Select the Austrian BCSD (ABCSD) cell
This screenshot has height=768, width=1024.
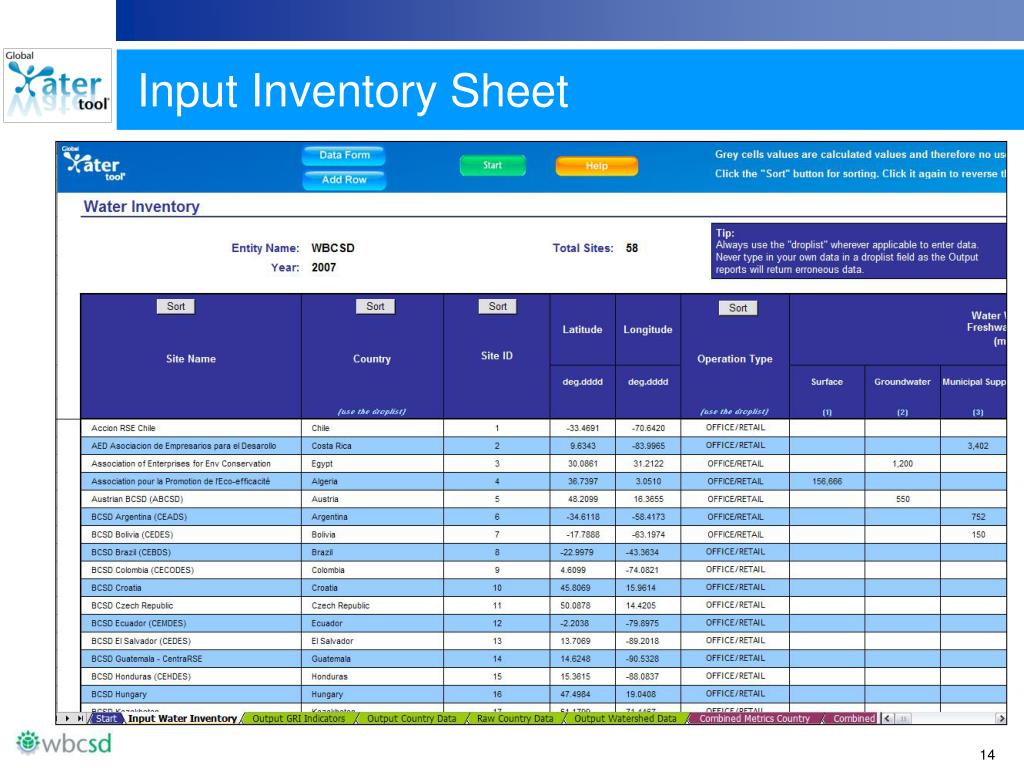(191, 499)
